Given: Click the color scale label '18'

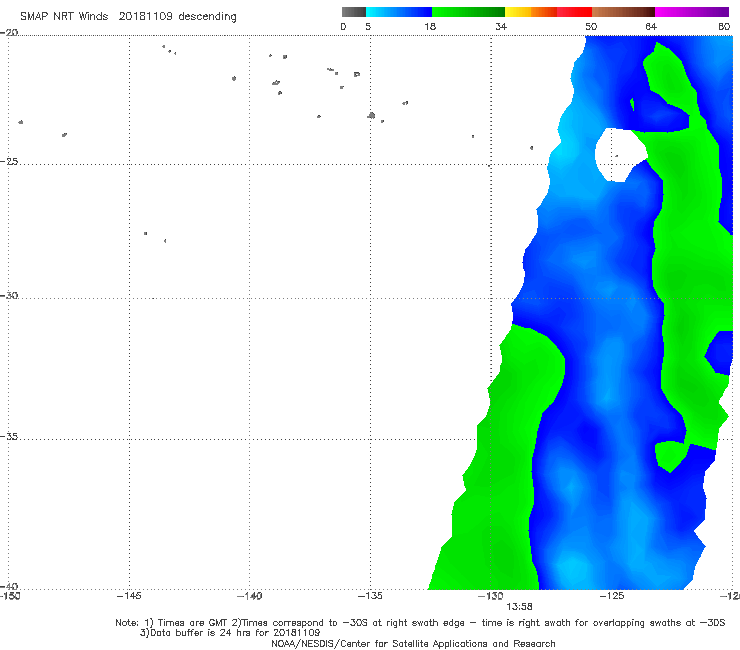Looking at the screenshot, I should point(430,26).
